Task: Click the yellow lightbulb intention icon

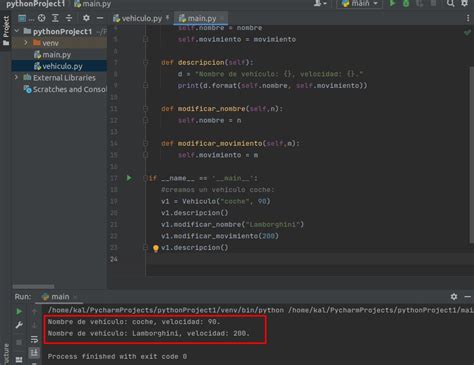Action: [x=155, y=248]
